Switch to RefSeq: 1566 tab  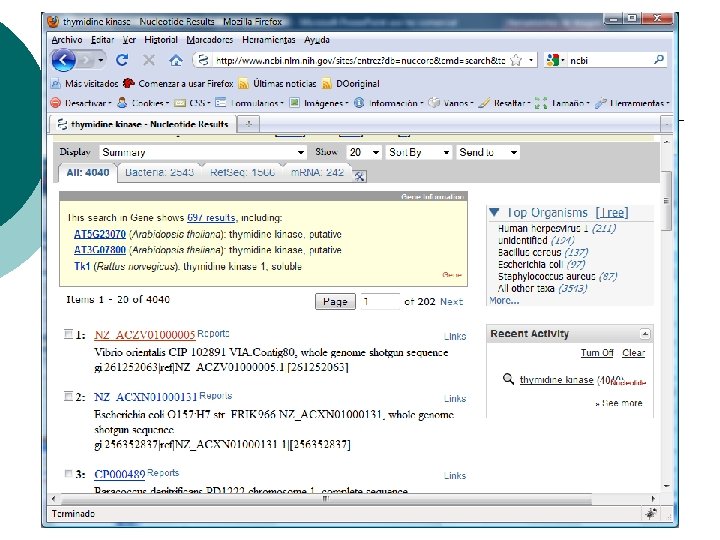(x=242, y=173)
